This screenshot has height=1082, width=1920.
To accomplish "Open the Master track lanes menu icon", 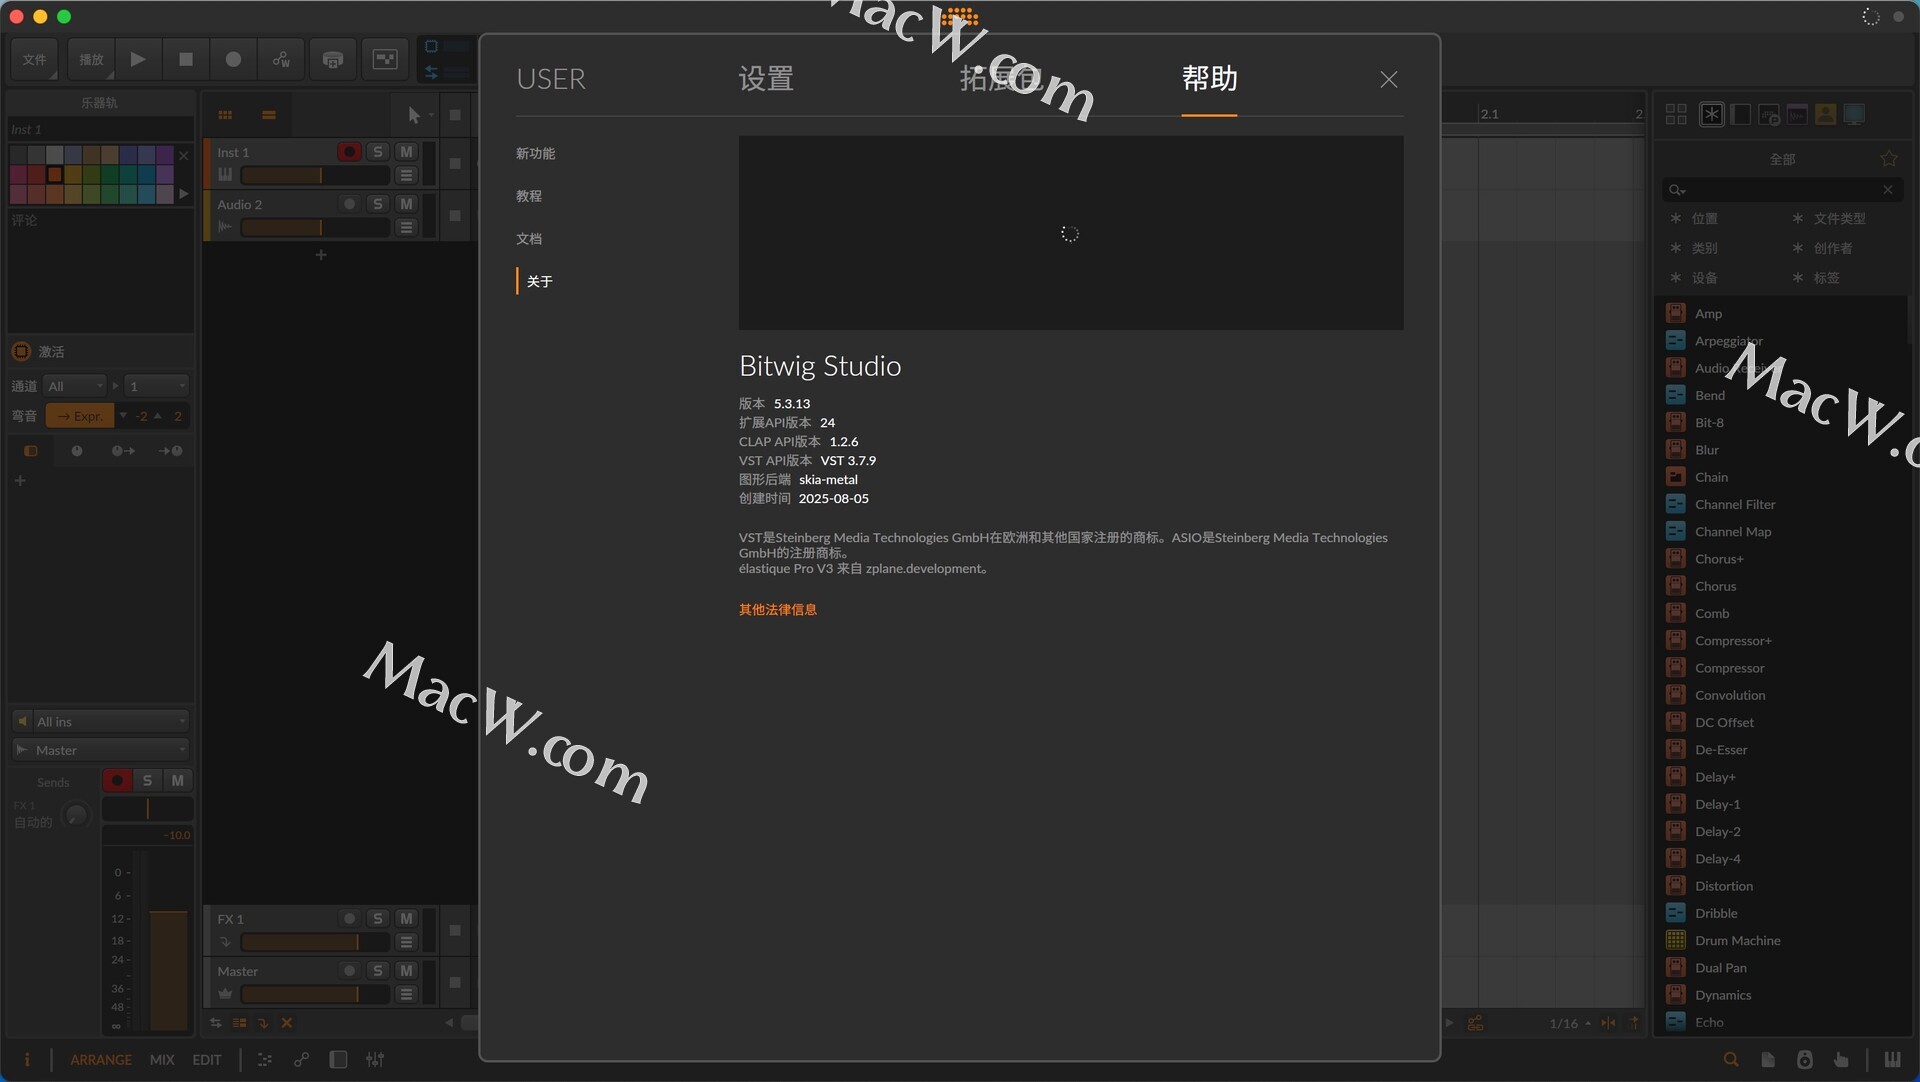I will pyautogui.click(x=406, y=994).
